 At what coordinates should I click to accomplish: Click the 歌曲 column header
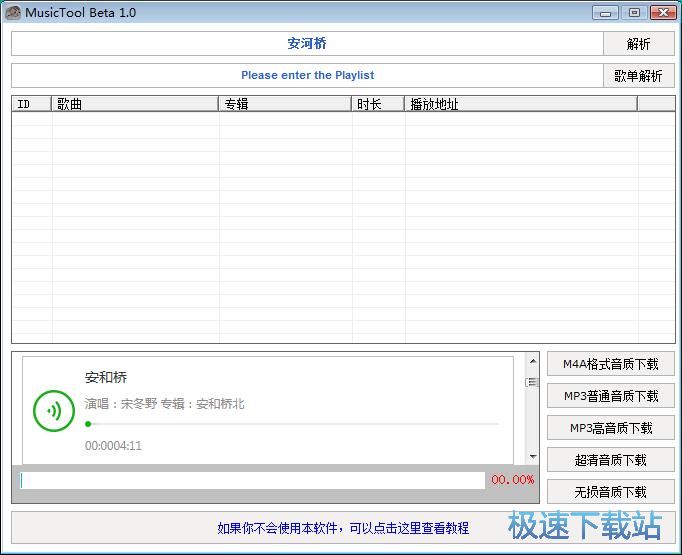(x=135, y=104)
